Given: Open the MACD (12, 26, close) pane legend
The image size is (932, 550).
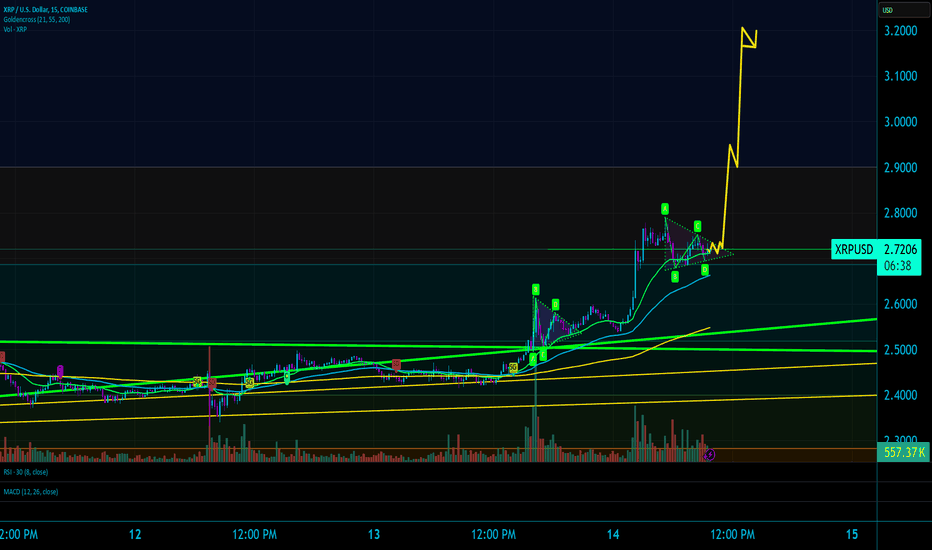Looking at the screenshot, I should 31,492.
